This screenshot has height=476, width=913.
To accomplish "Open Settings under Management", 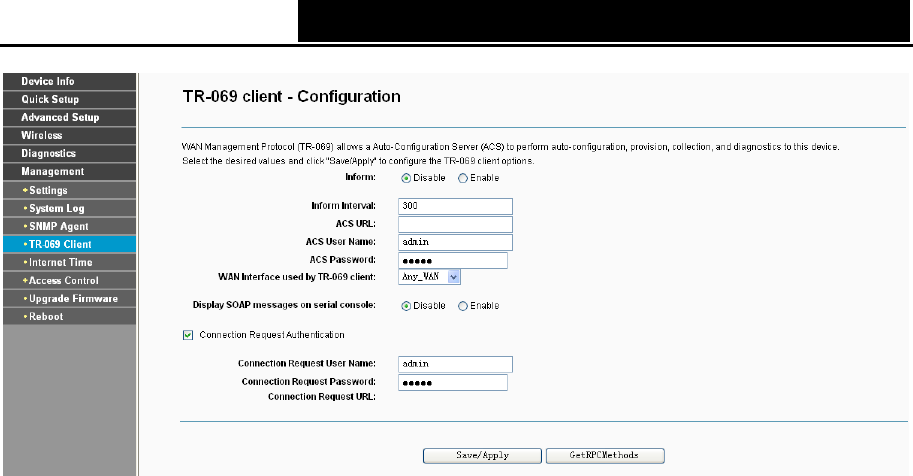I will (69, 191).
